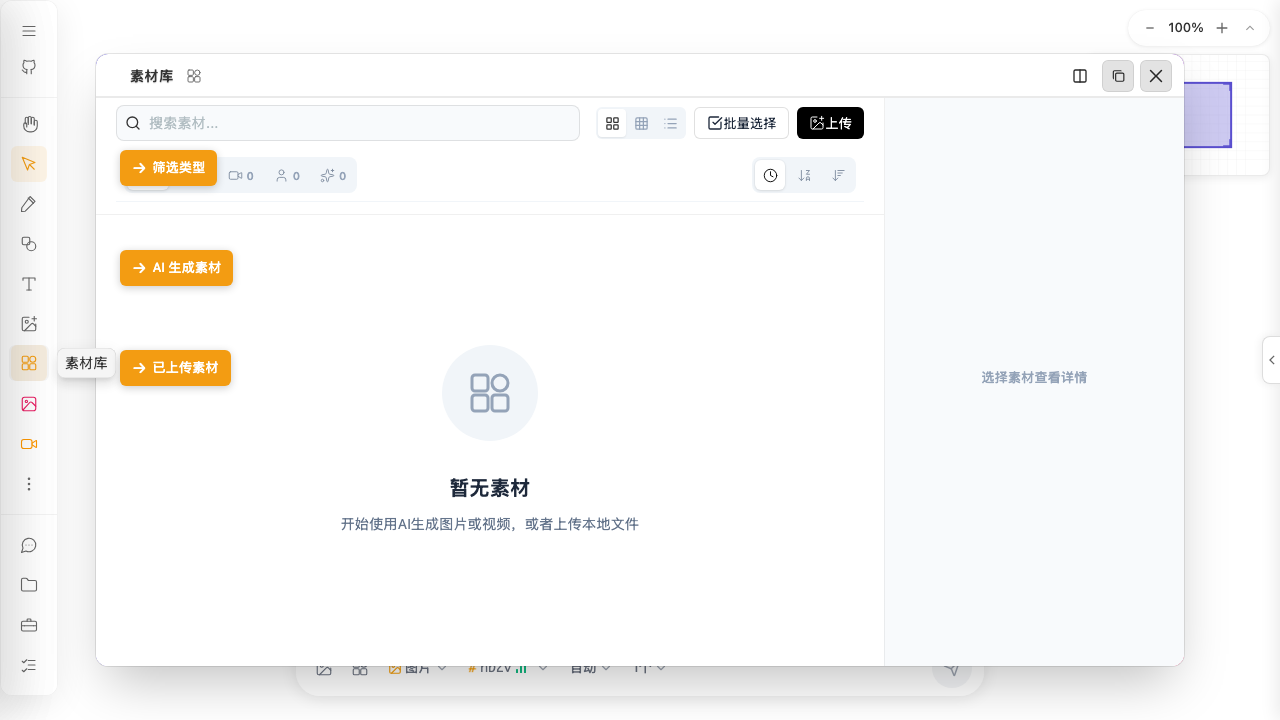Viewport: 1280px width, 720px height.
Task: Open the 1:1 aspect ratio dropdown
Action: pyautogui.click(x=651, y=667)
